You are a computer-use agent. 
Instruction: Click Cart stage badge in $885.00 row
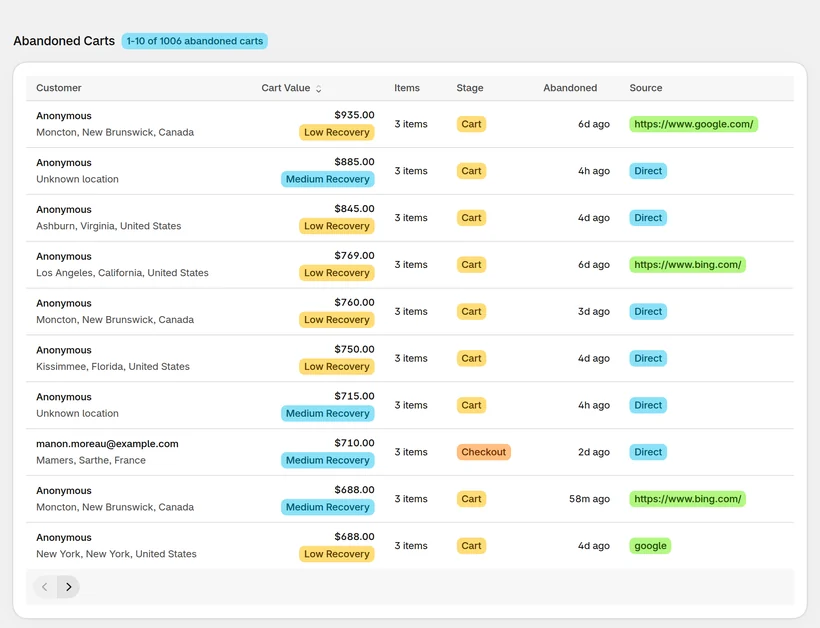point(471,171)
